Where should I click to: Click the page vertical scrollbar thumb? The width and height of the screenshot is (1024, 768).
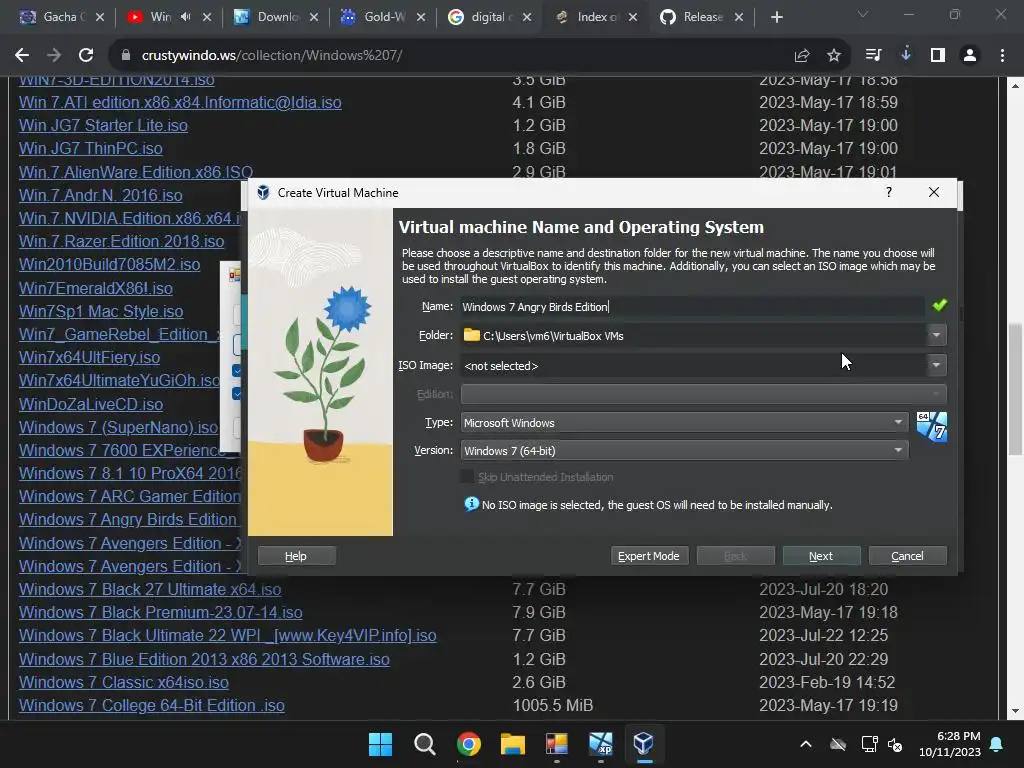tap(1014, 389)
